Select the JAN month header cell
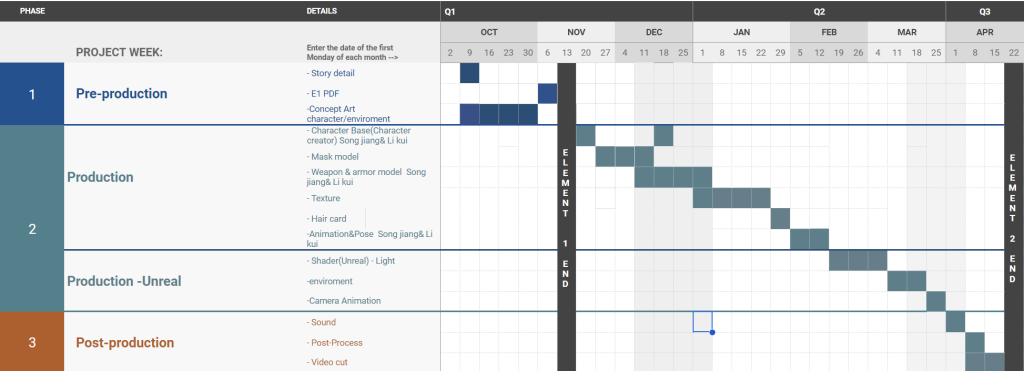Image resolution: width=1024 pixels, height=371 pixels. [741, 32]
